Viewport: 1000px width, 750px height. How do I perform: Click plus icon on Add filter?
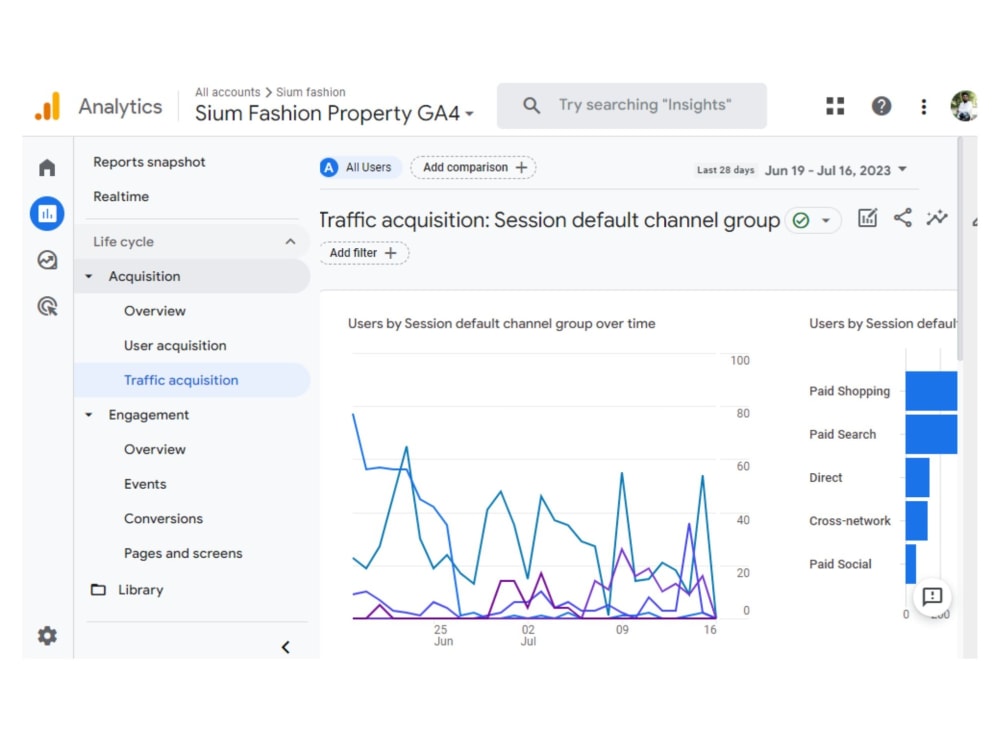click(390, 253)
